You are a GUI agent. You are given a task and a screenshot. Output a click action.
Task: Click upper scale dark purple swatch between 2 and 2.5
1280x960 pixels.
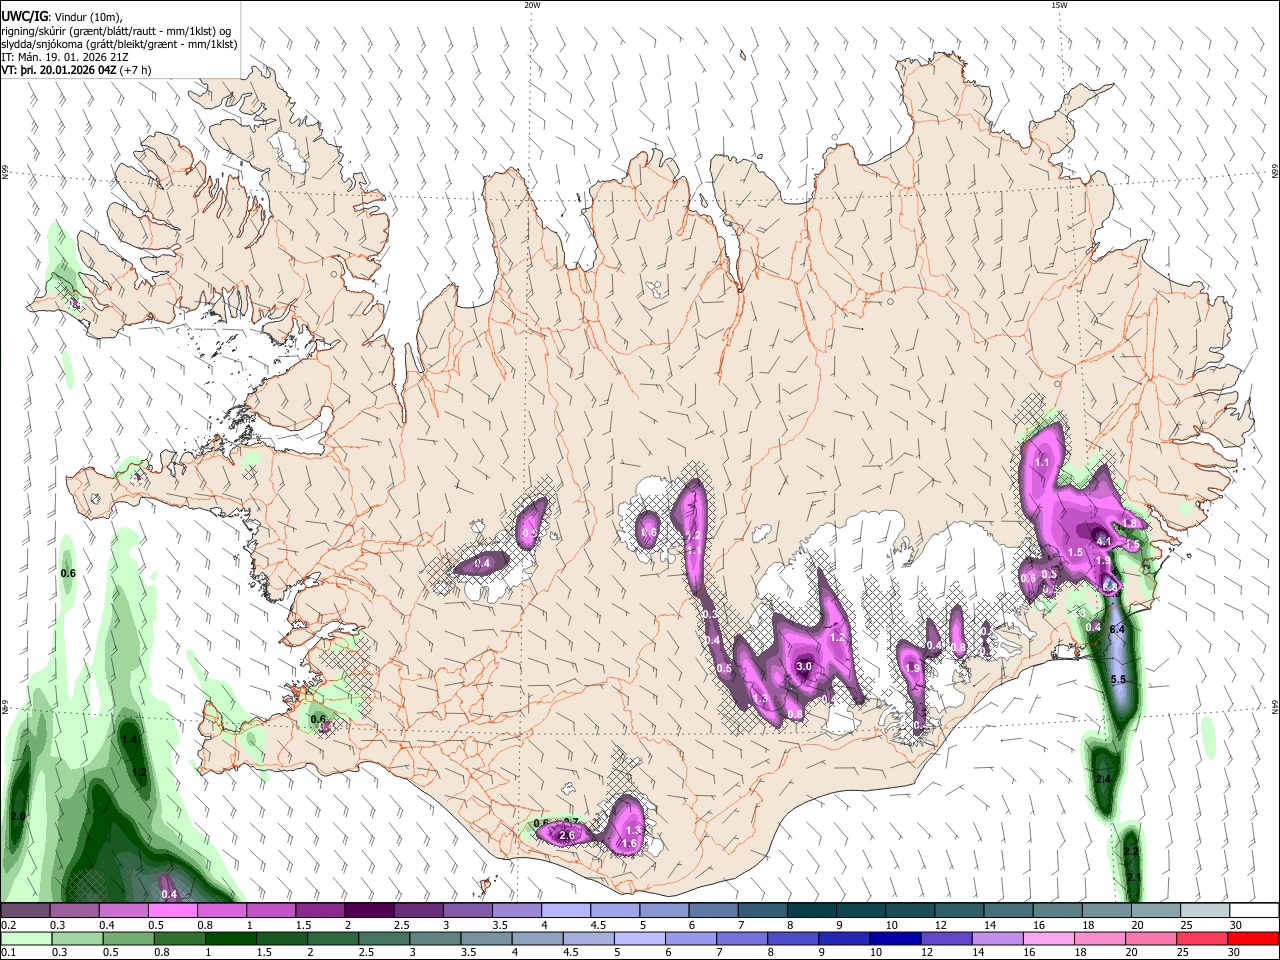(368, 911)
